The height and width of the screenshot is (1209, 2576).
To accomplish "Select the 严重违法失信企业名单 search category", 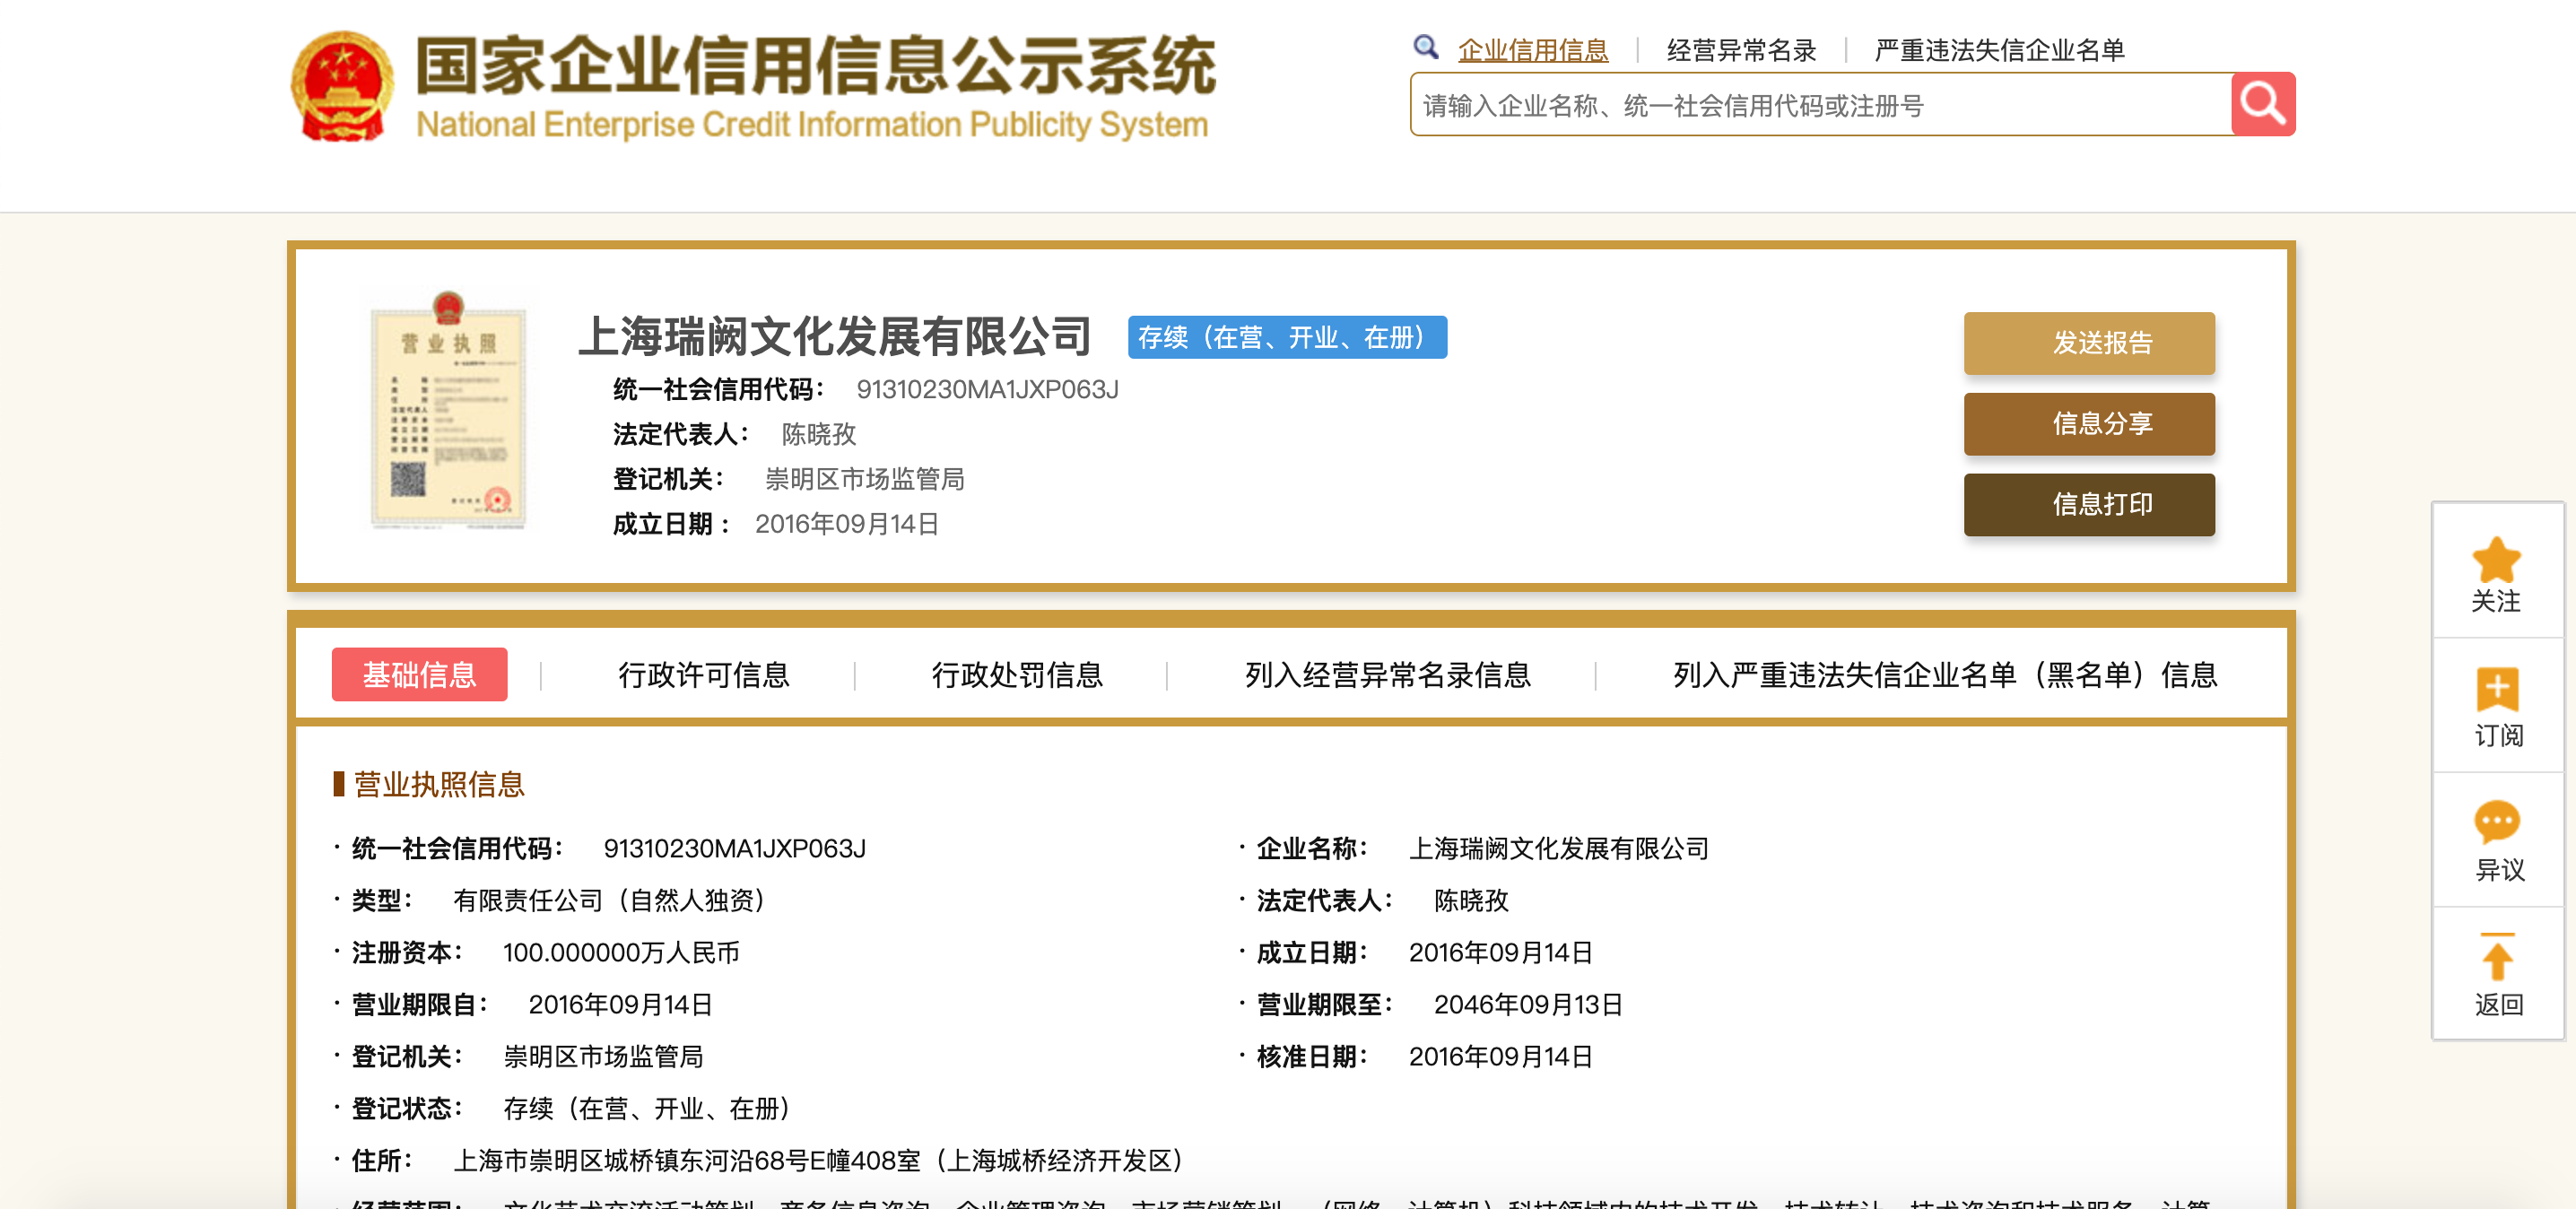I will [x=1999, y=50].
